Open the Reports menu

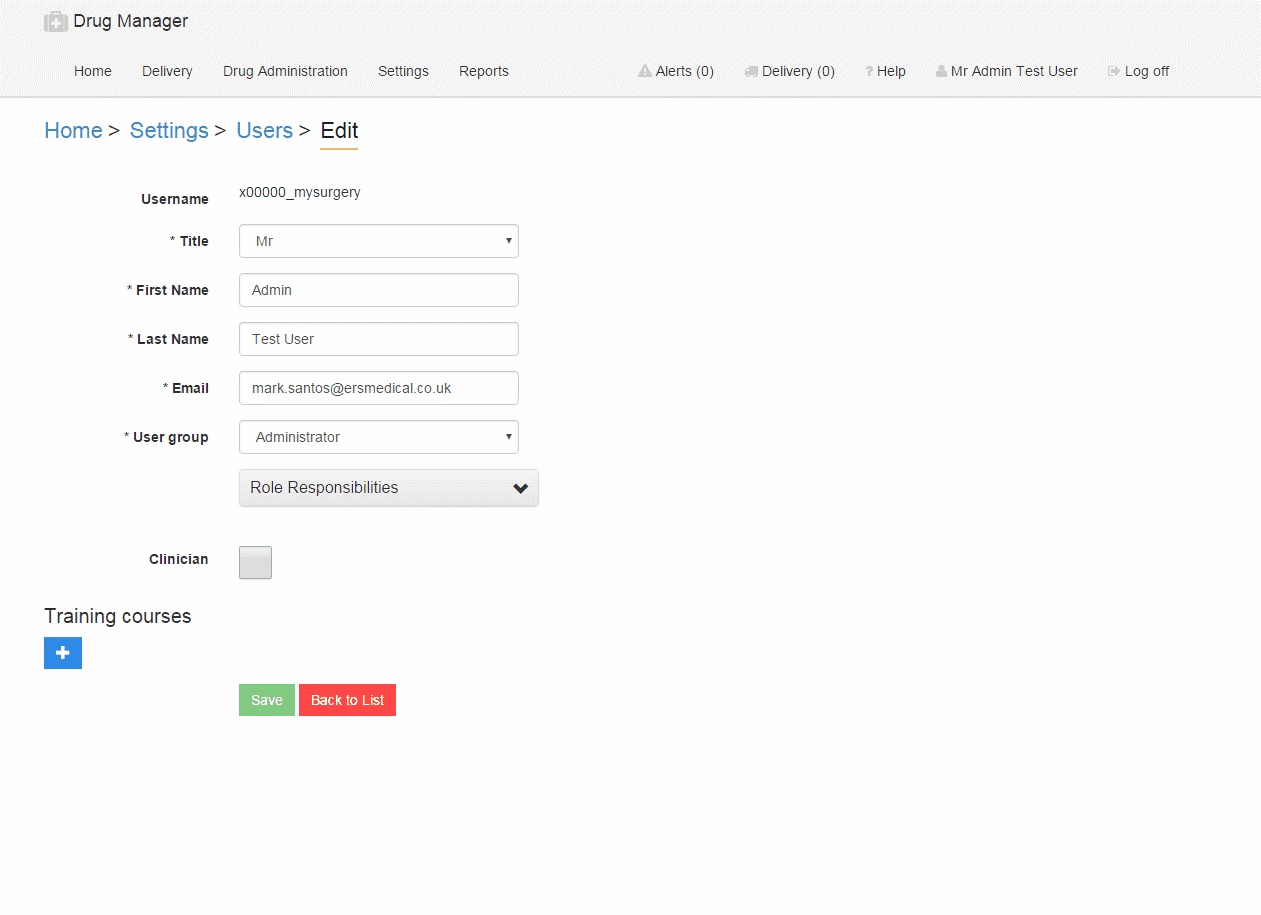click(483, 72)
